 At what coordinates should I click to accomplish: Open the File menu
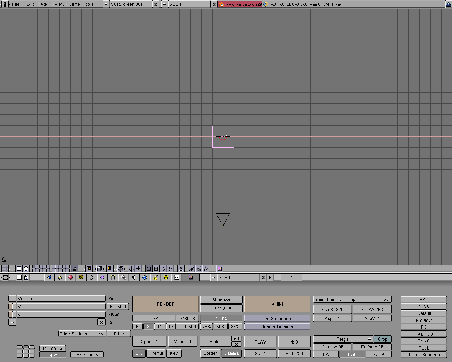coord(15,4)
